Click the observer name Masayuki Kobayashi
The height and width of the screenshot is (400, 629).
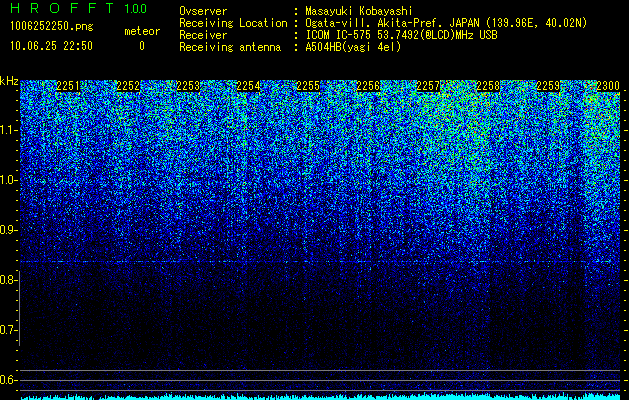tap(359, 11)
